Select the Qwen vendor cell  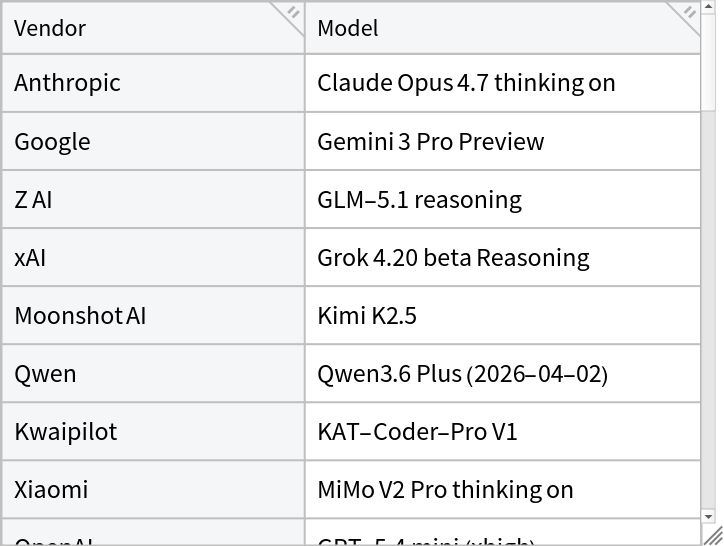click(x=153, y=373)
